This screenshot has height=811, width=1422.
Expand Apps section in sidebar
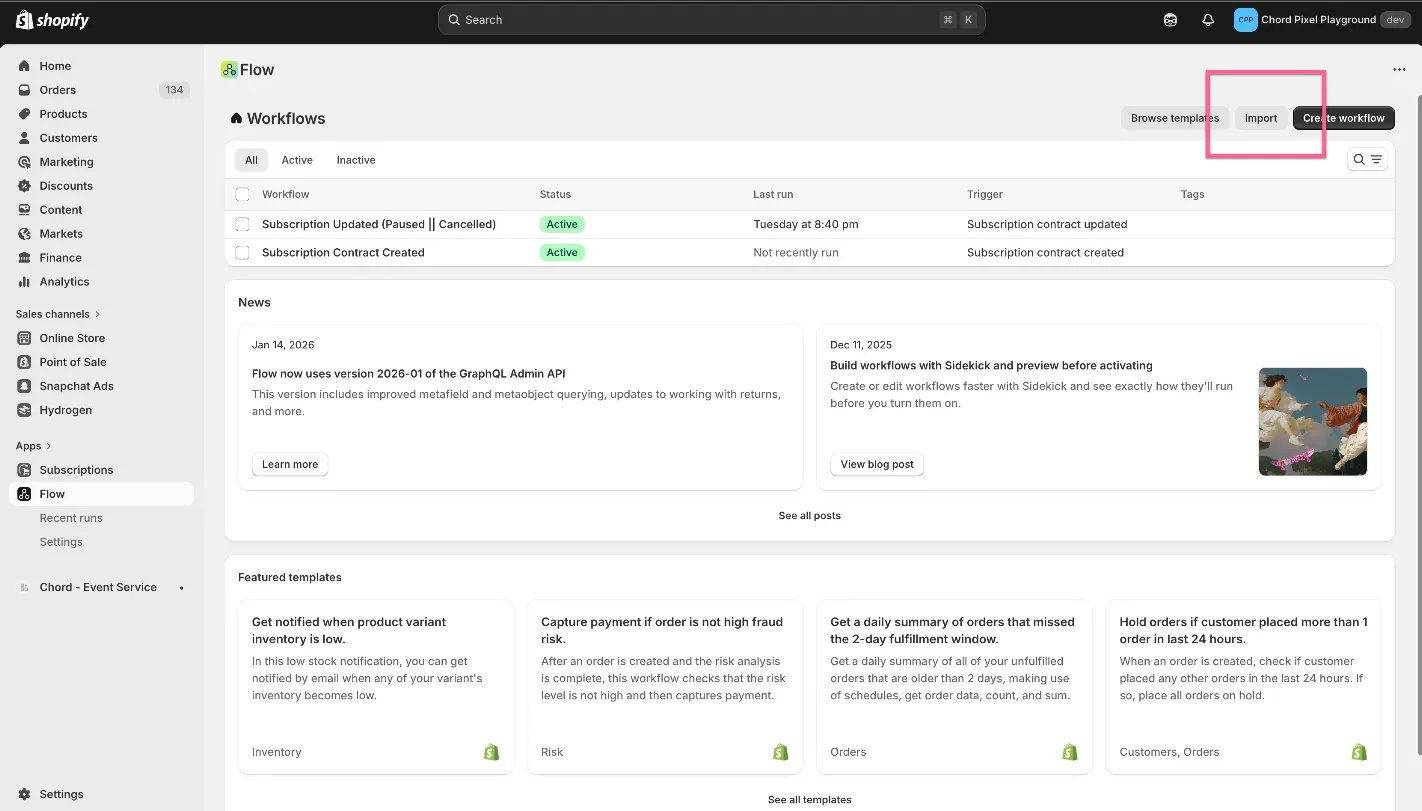pyautogui.click(x=34, y=446)
